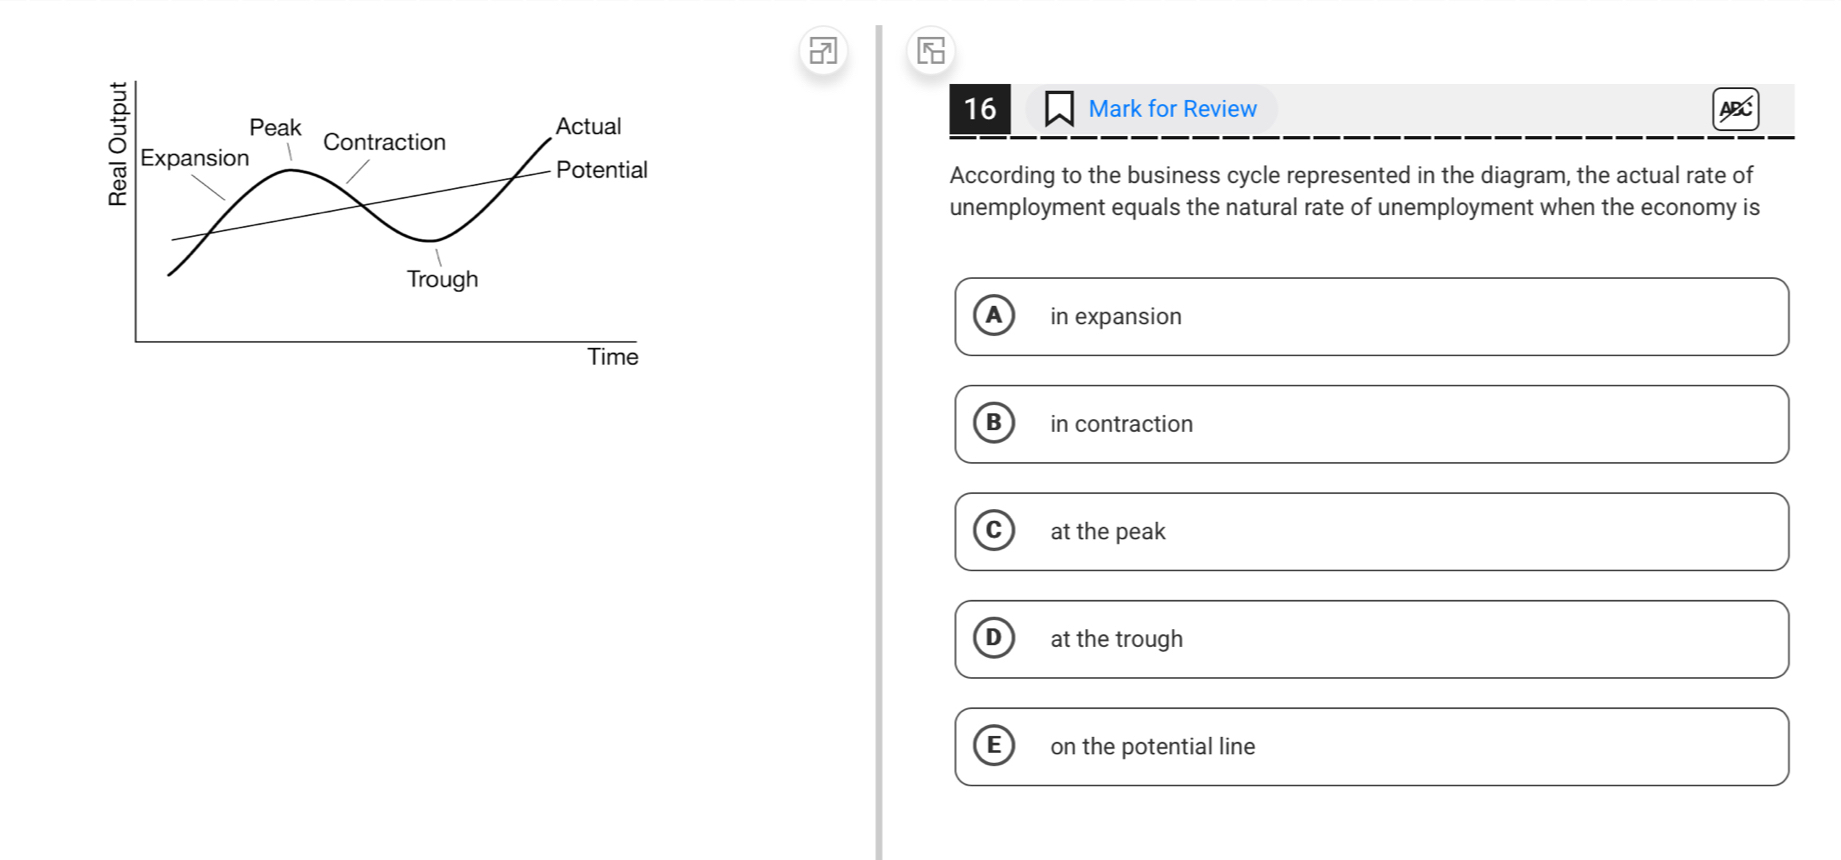Viewport: 1841px width, 860px height.
Task: Toggle the ABC strikethrough answer eliminator
Action: pos(1736,109)
